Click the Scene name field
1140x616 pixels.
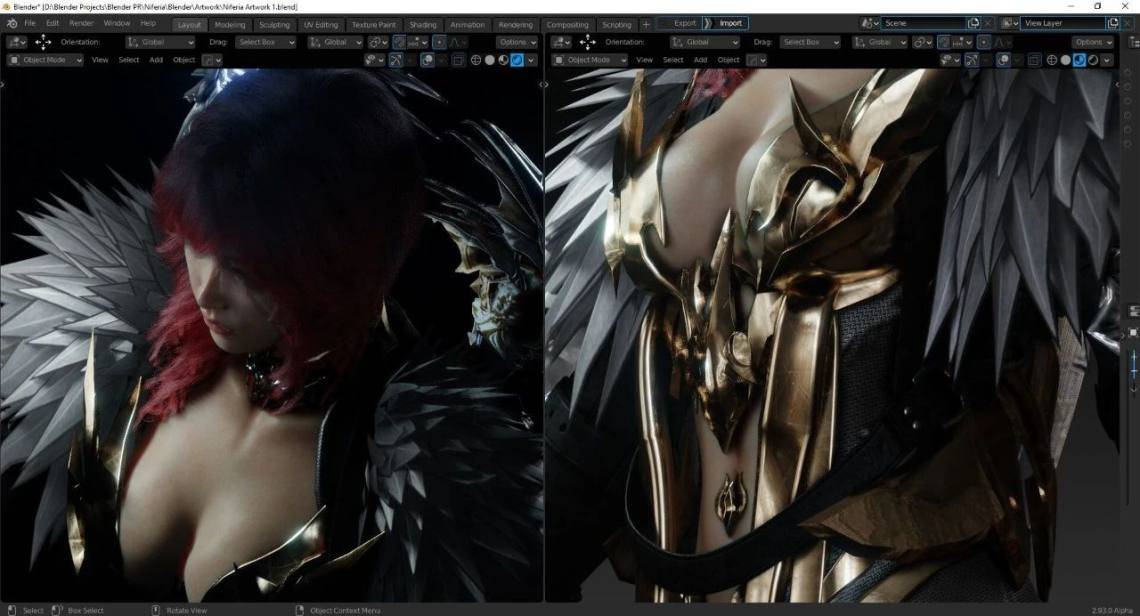point(924,23)
